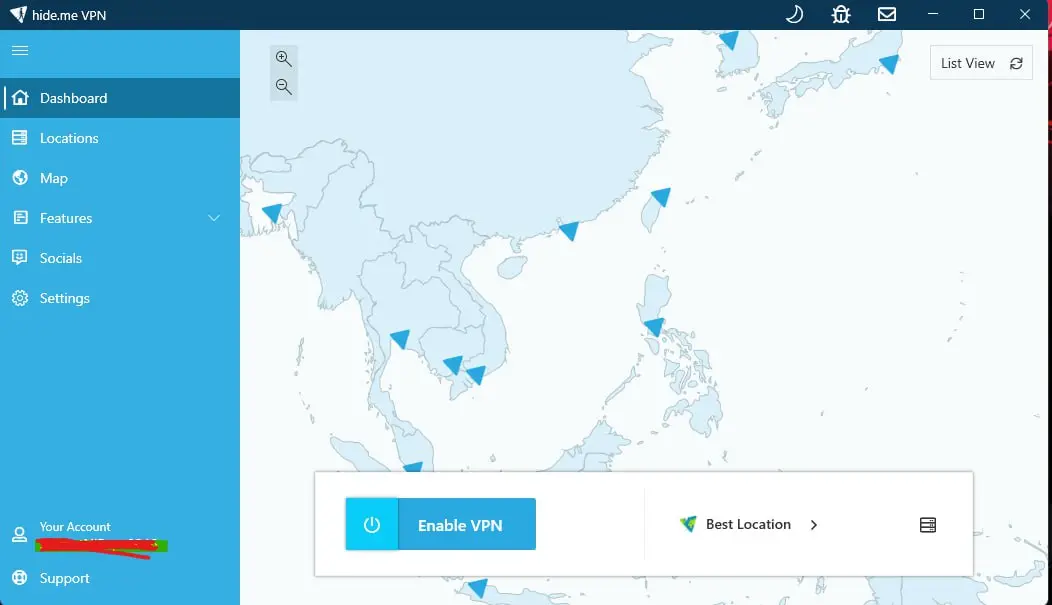Click the Features list icon
Screen dimensions: 1052x605
click(x=20, y=217)
